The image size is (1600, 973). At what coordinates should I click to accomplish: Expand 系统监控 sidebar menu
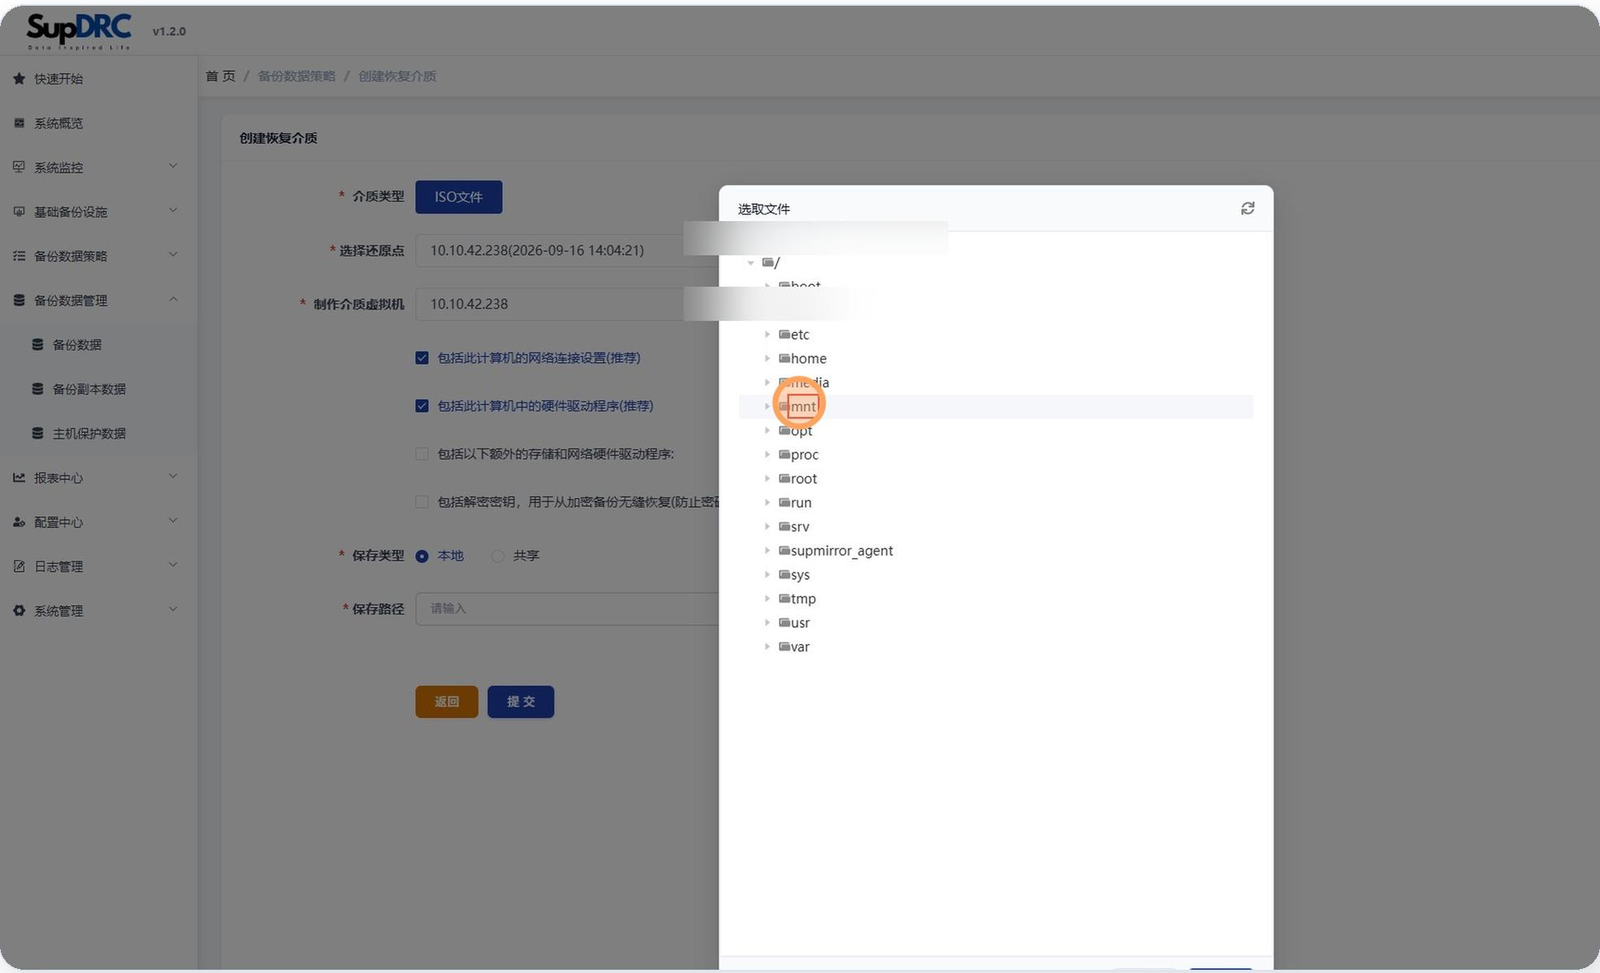98,167
